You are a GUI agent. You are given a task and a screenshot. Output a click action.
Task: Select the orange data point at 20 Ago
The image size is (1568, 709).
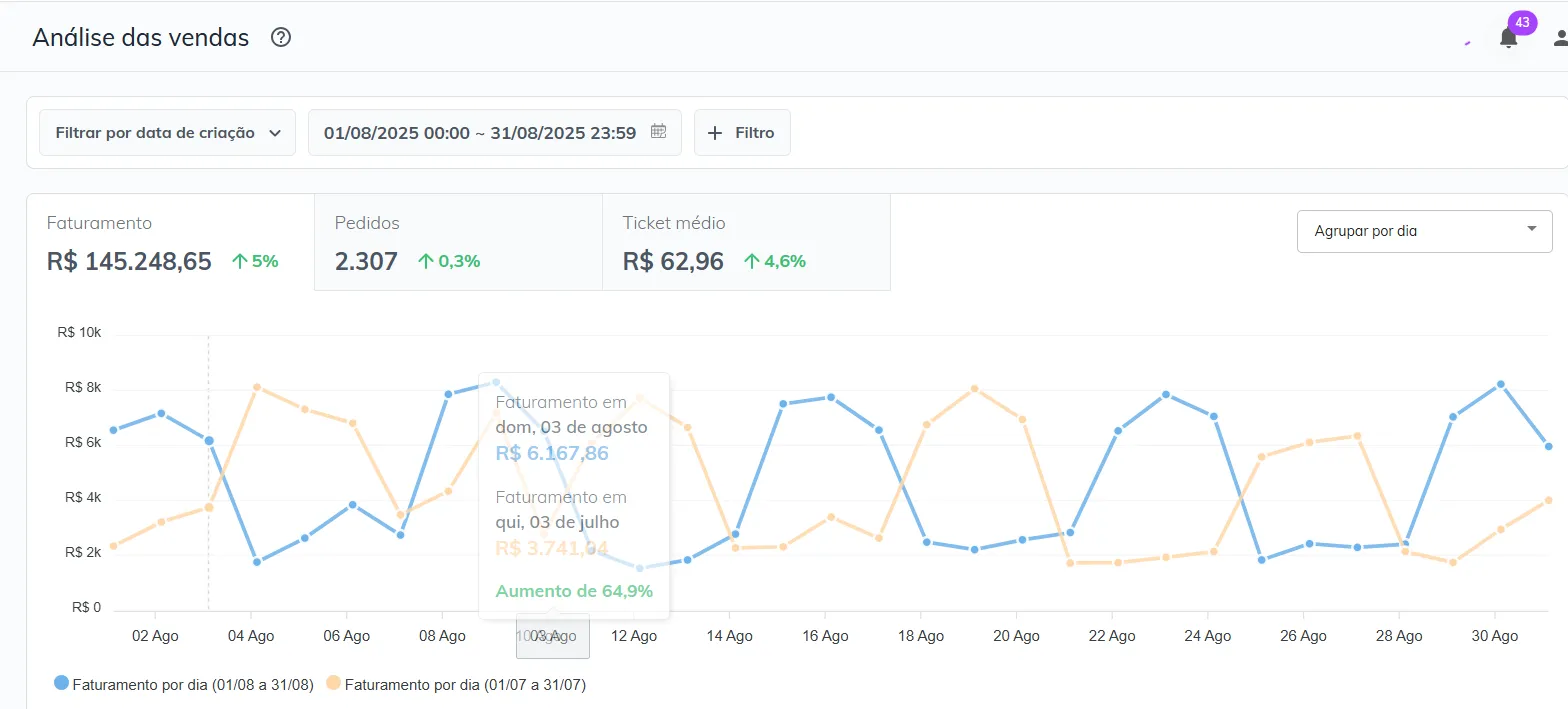[x=1022, y=419]
